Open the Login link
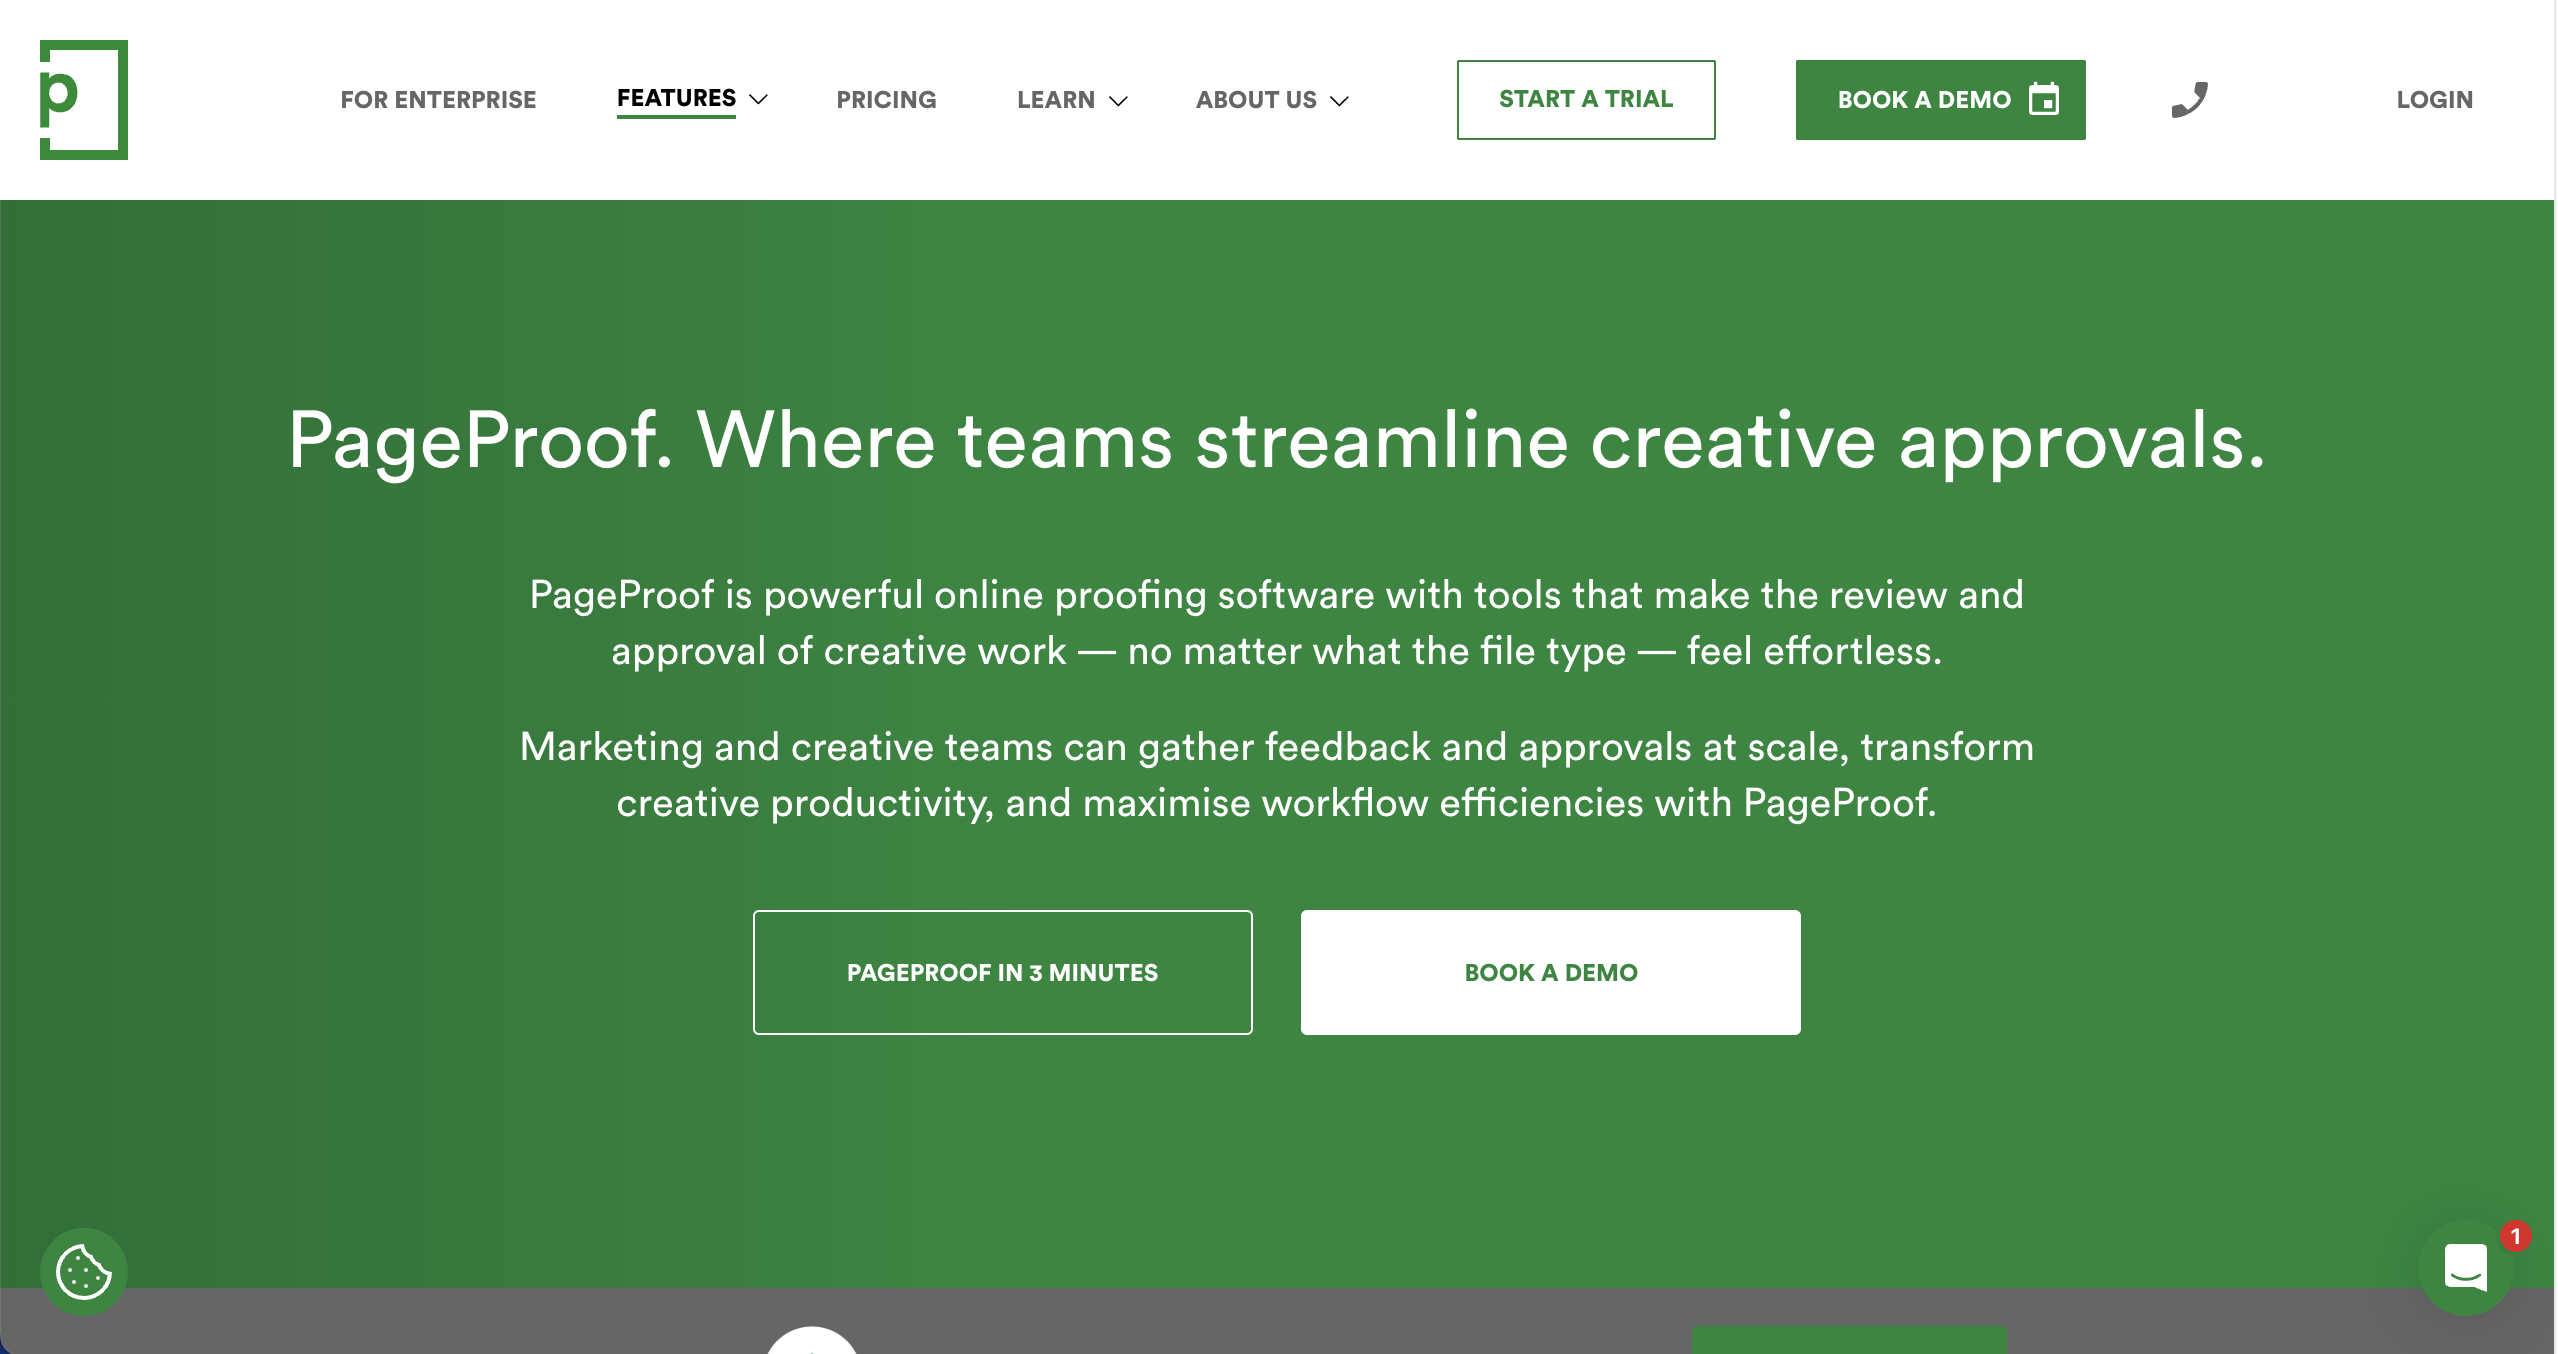 (2434, 100)
